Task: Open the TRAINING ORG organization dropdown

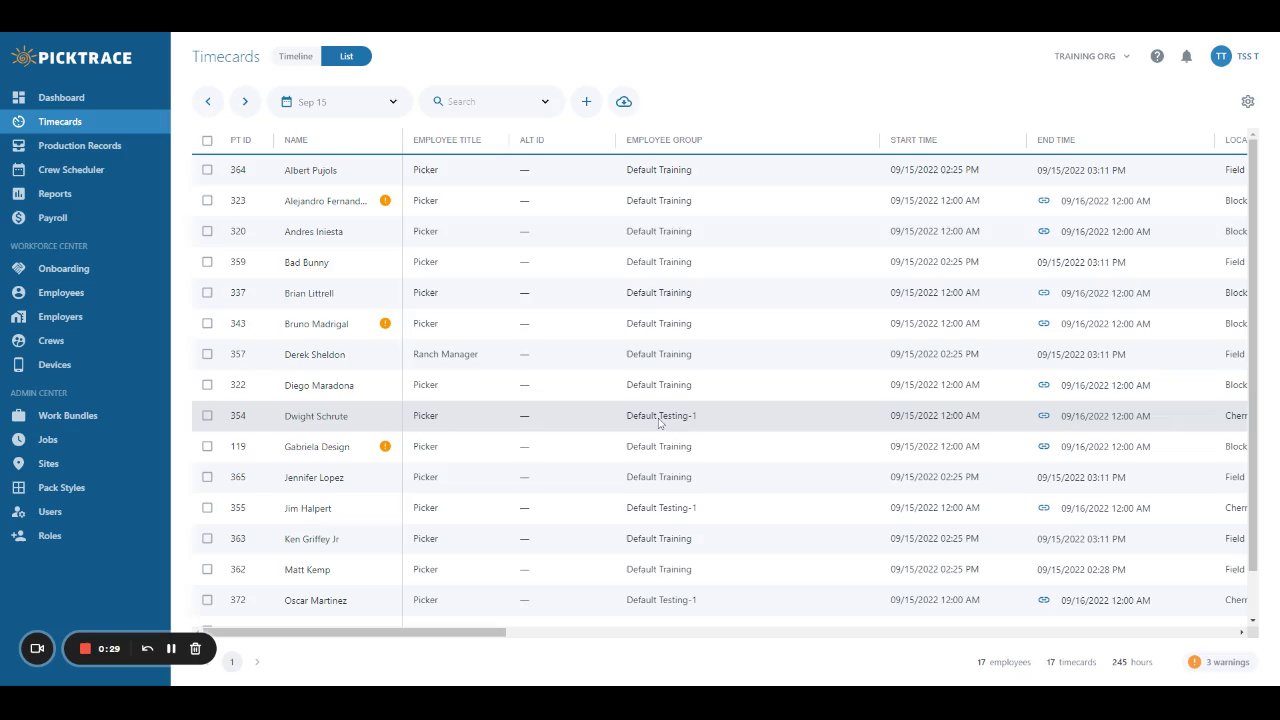Action: click(1092, 56)
